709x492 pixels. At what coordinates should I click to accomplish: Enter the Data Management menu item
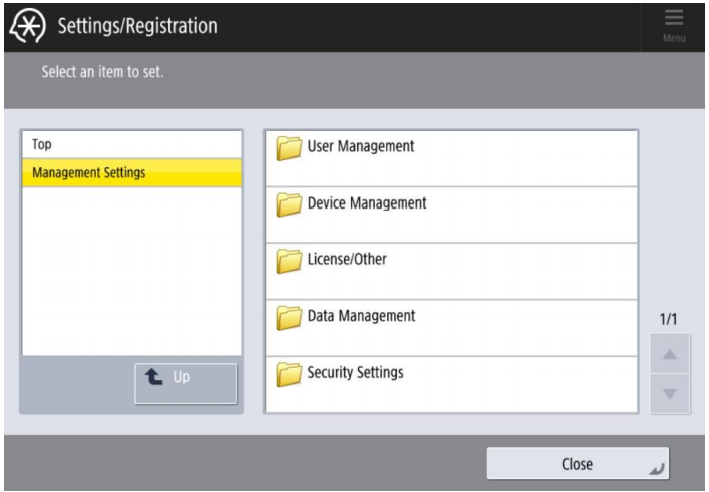(x=450, y=327)
